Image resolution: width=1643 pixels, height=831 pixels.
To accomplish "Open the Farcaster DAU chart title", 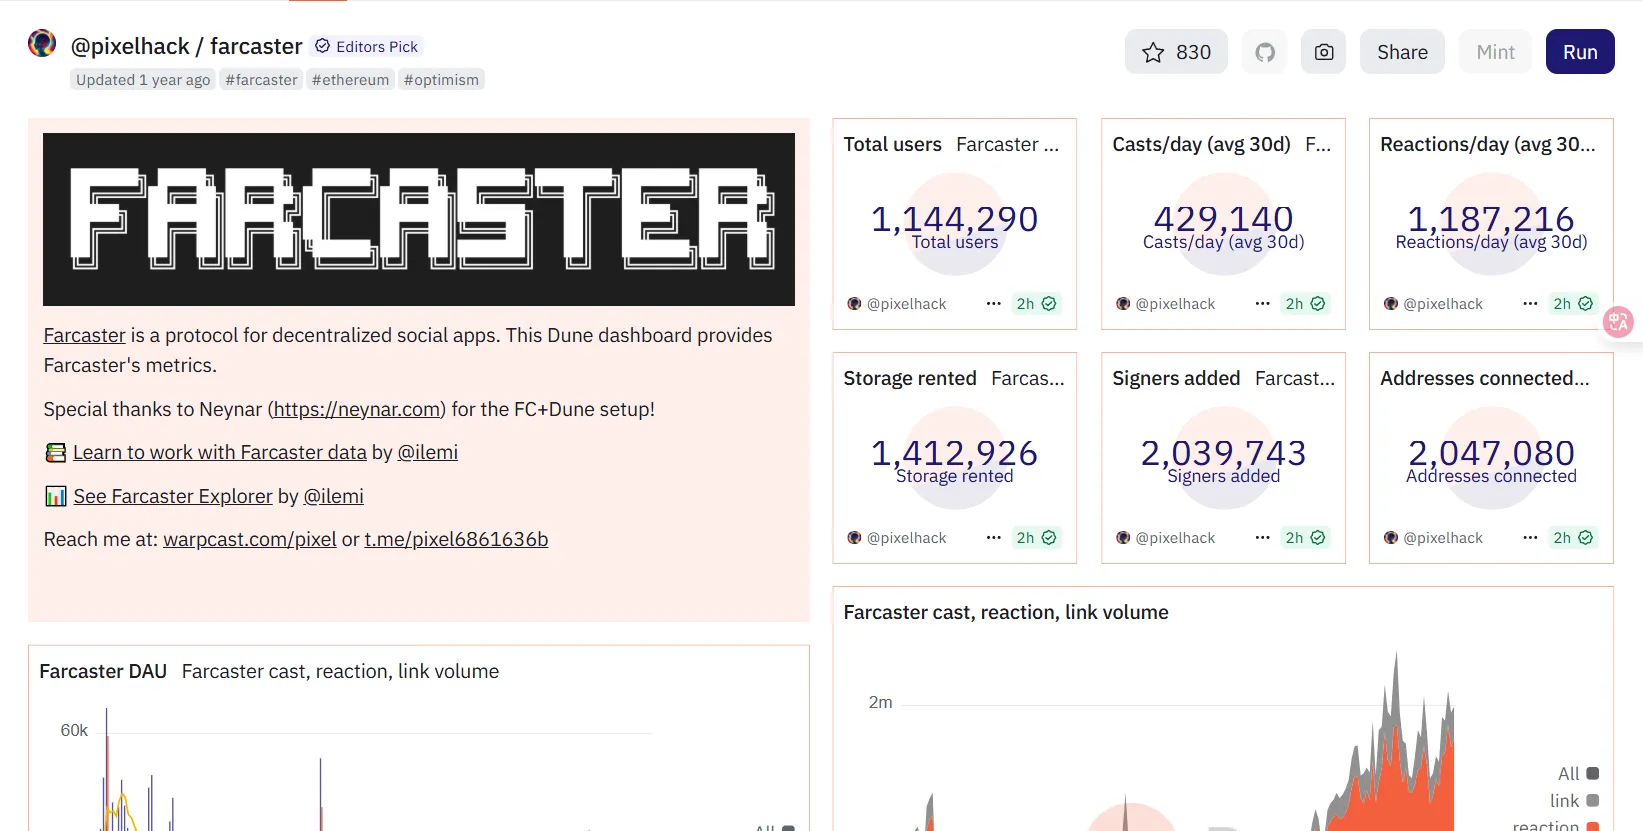I will coord(103,671).
